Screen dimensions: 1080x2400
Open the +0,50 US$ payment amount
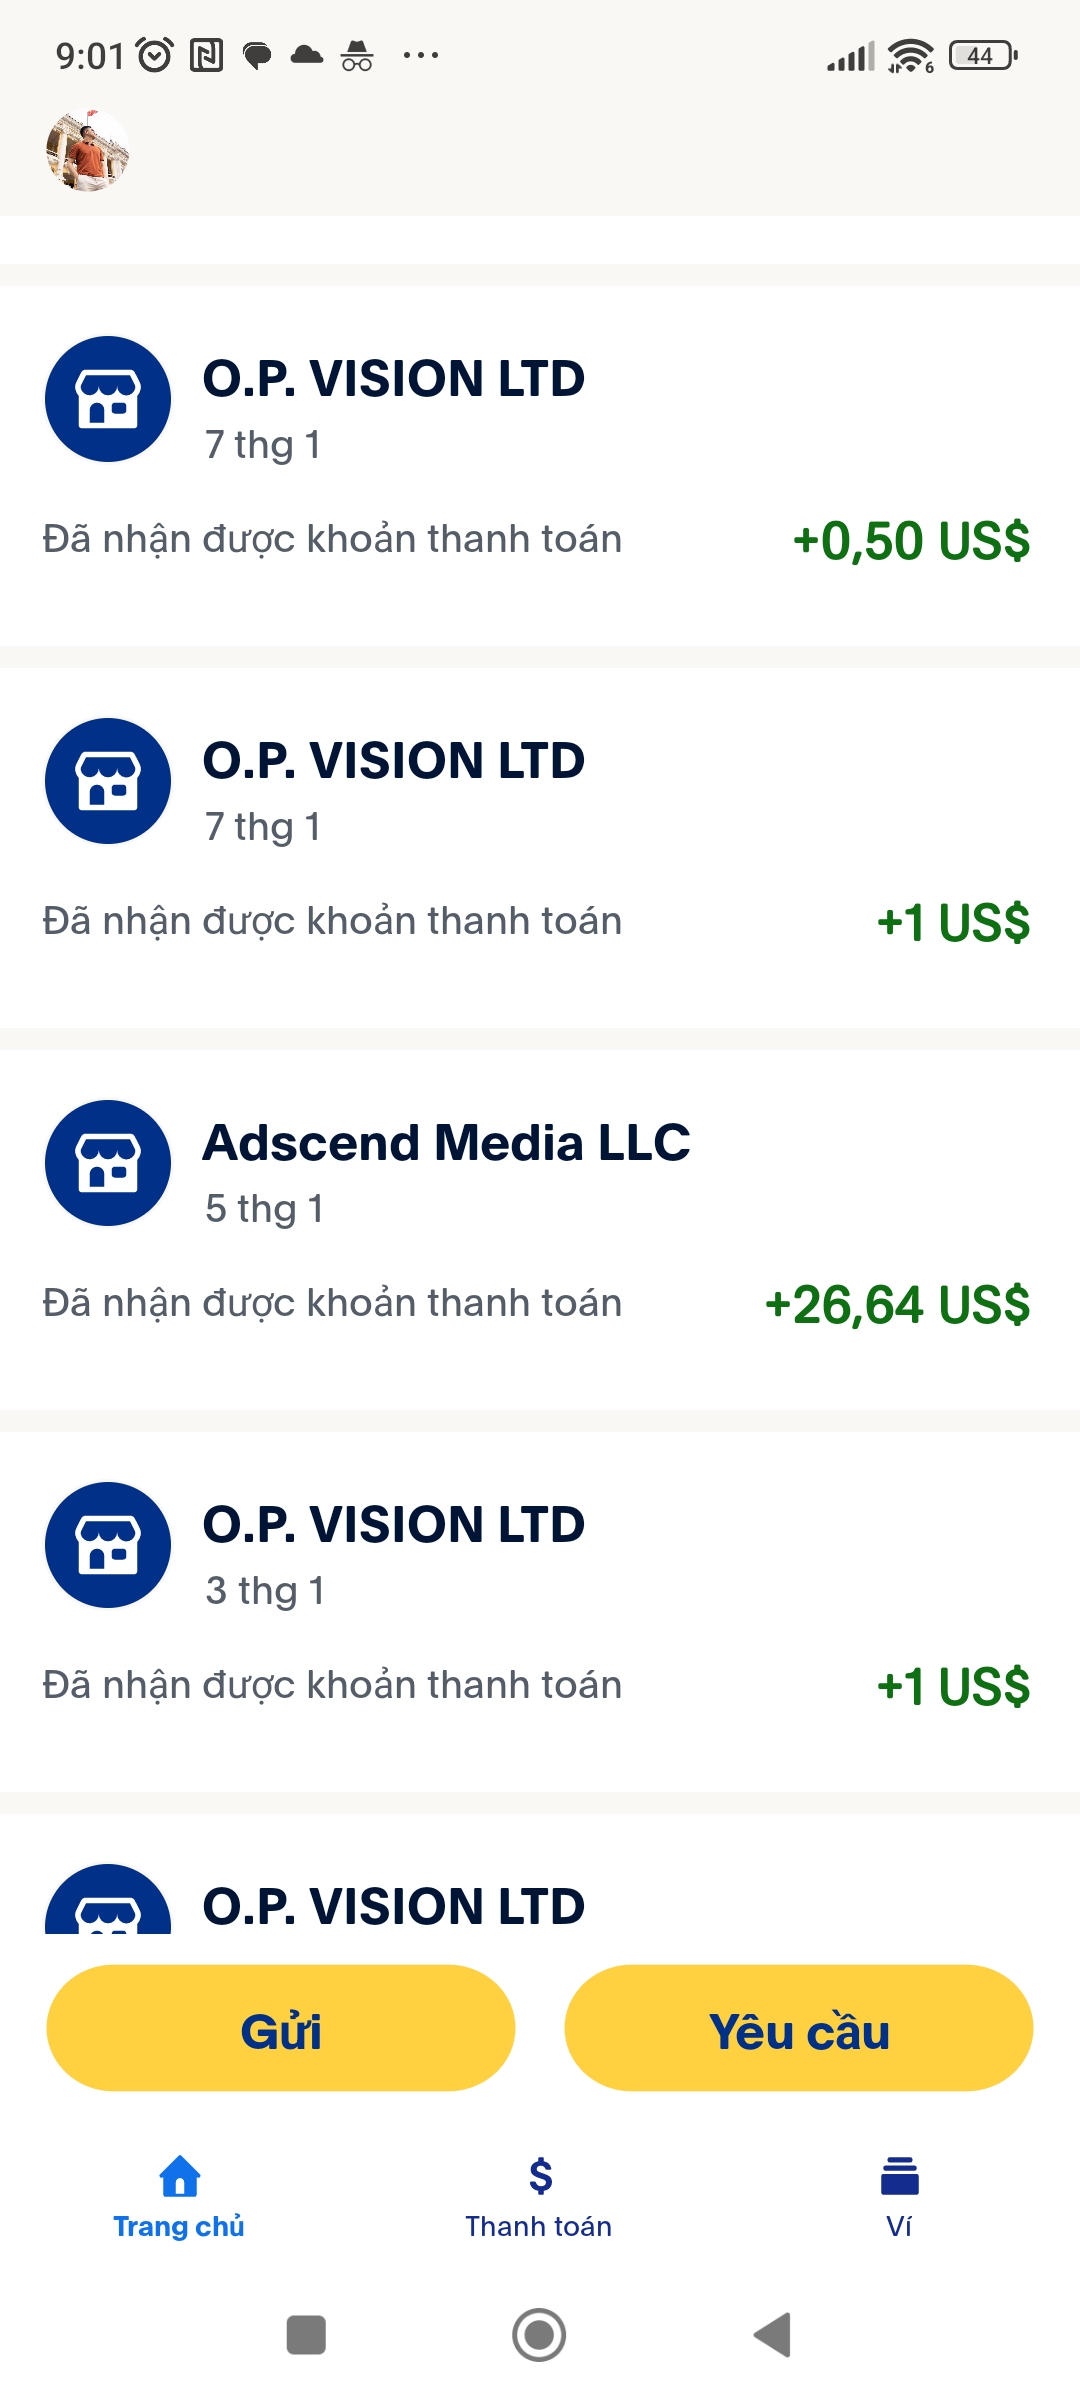911,541
